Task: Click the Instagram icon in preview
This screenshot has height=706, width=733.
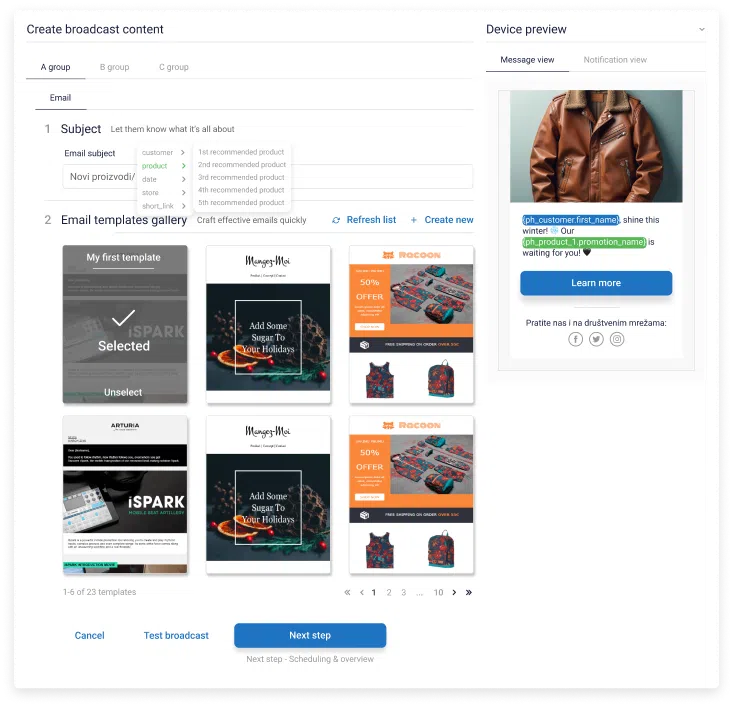Action: (617, 339)
